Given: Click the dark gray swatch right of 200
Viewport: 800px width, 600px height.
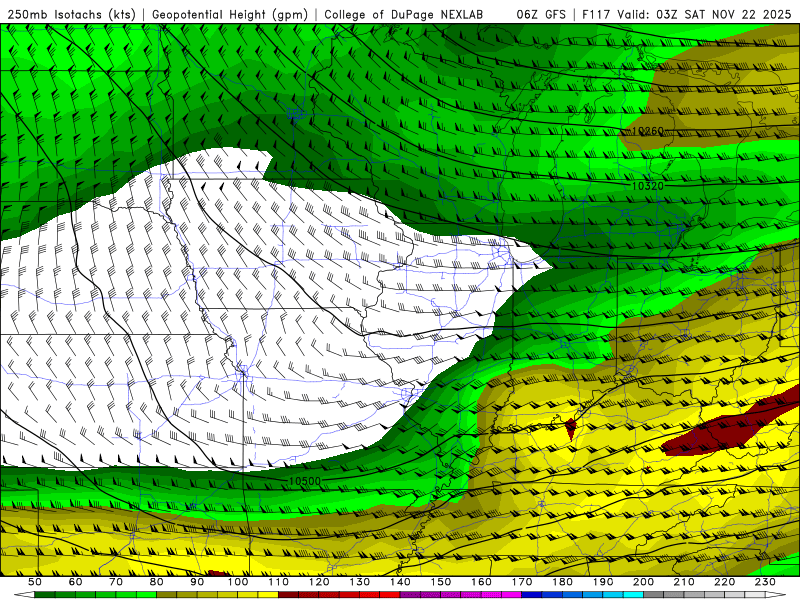Looking at the screenshot, I should (654, 595).
